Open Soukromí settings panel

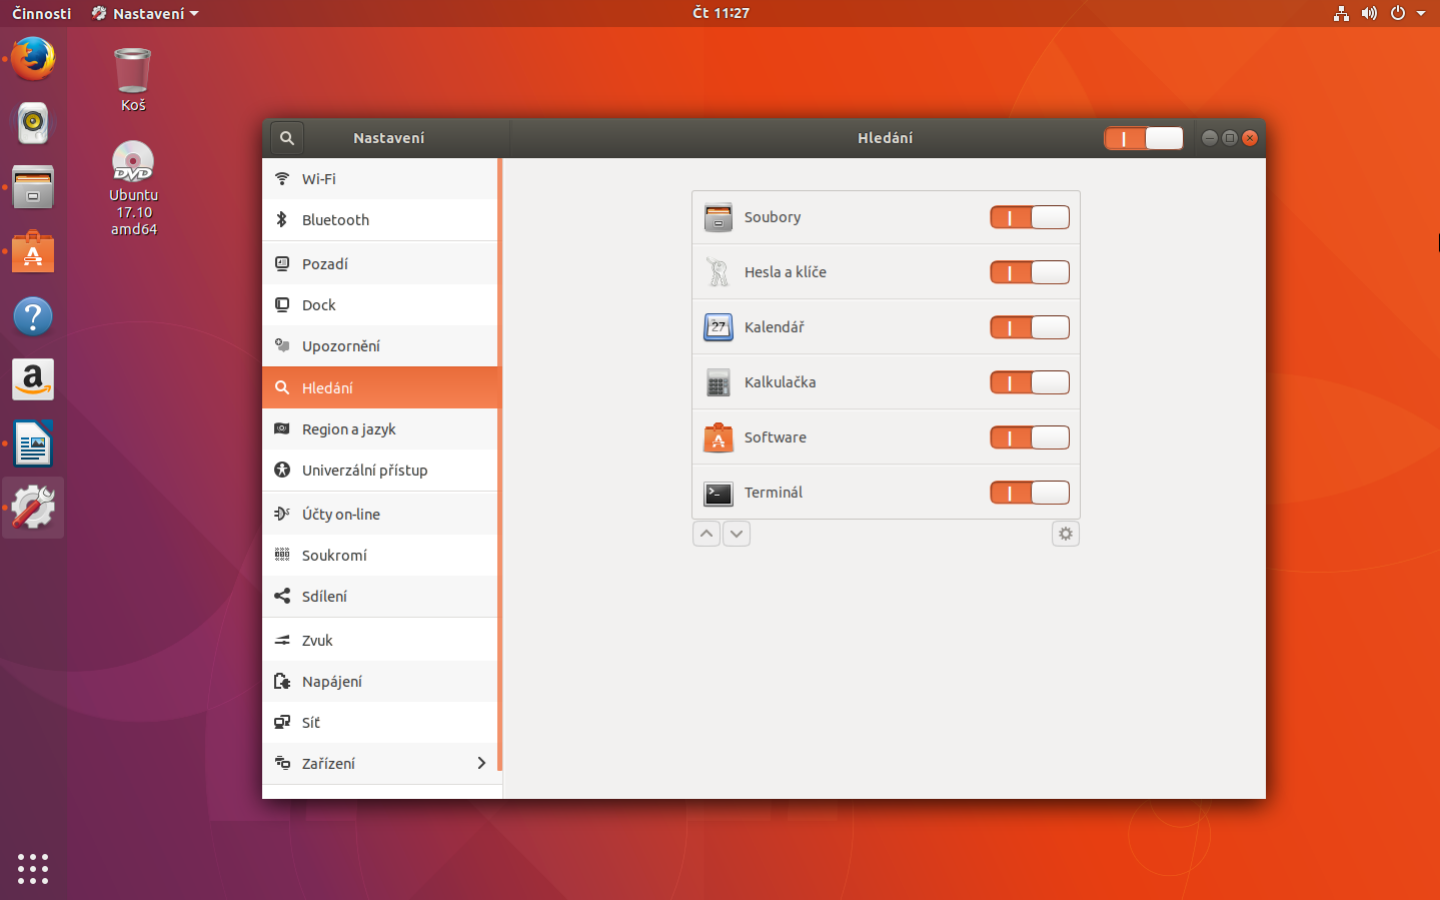click(380, 555)
